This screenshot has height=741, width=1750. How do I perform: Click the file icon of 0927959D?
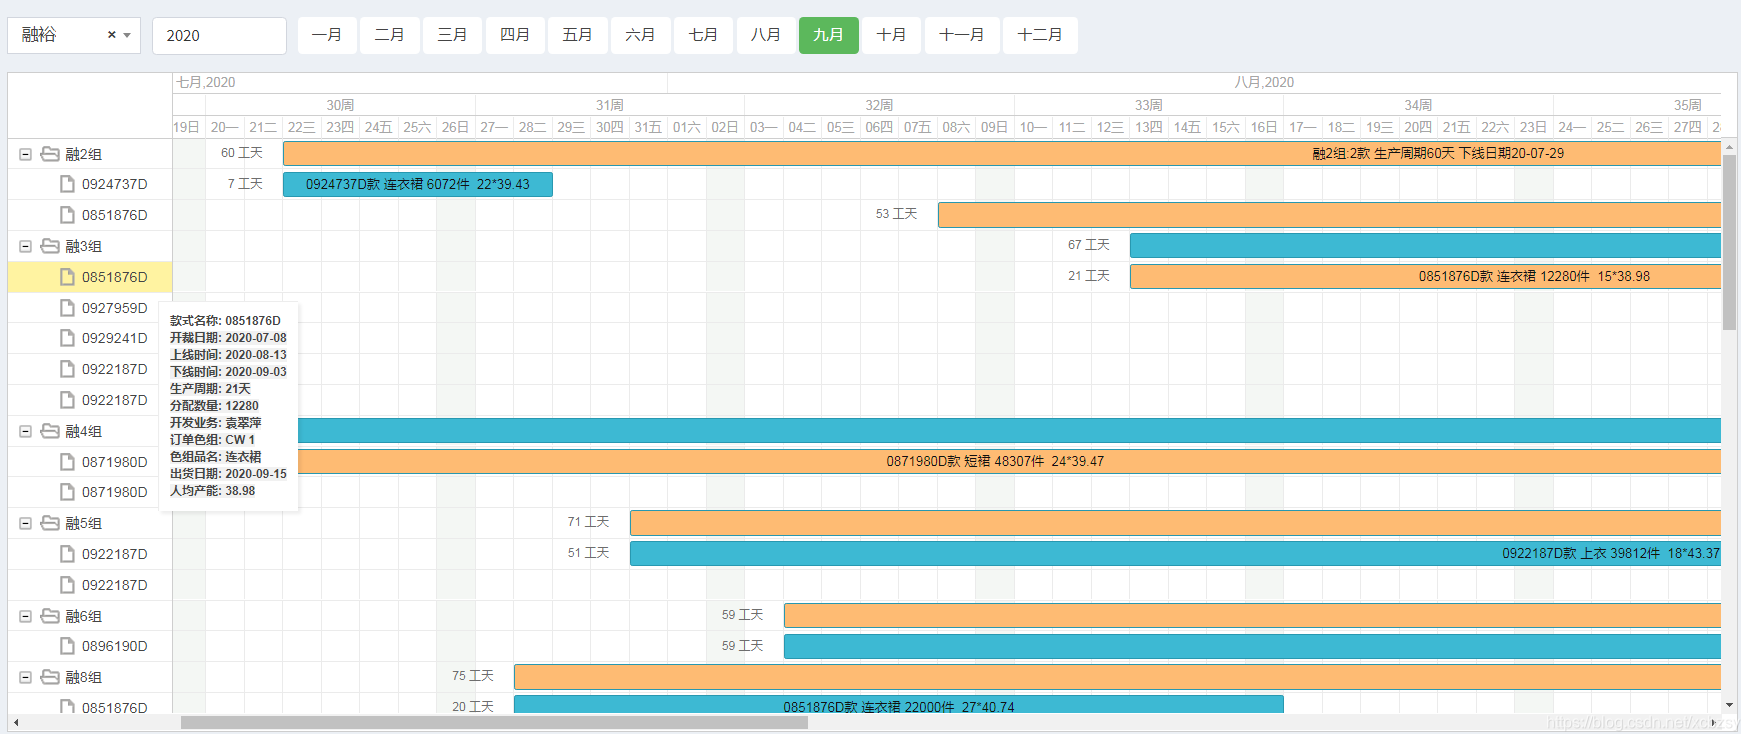(x=68, y=308)
